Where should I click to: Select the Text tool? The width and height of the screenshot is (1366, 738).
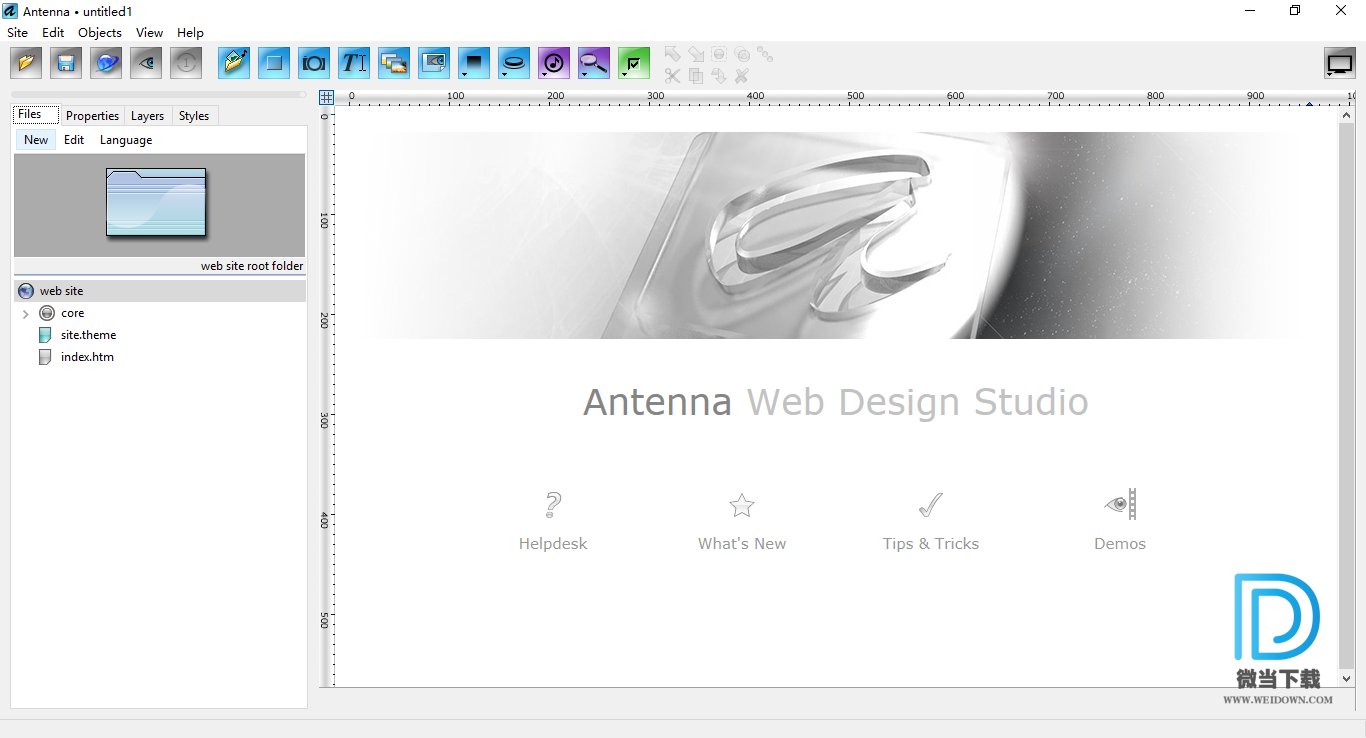point(354,63)
